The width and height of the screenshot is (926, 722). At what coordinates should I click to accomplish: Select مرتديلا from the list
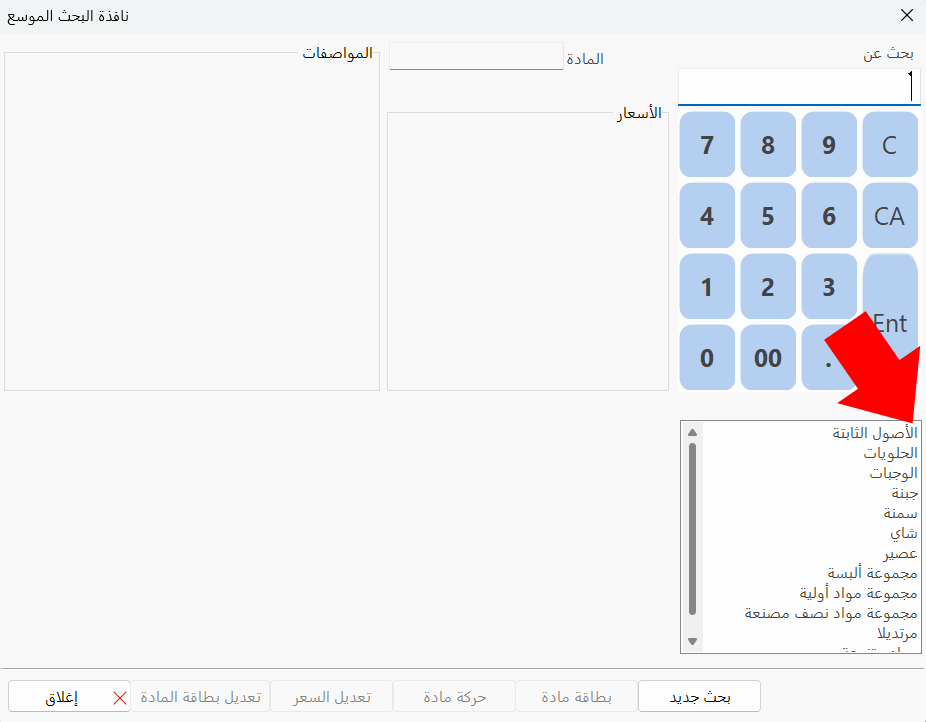(897, 633)
